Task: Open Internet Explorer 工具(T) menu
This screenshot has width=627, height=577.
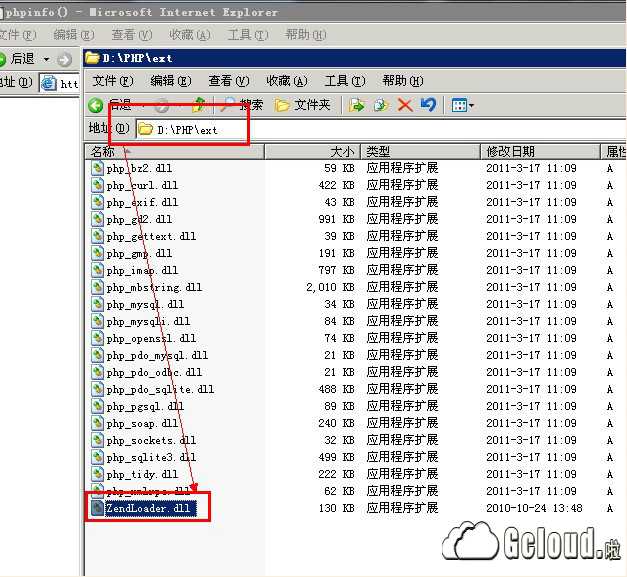Action: point(248,35)
